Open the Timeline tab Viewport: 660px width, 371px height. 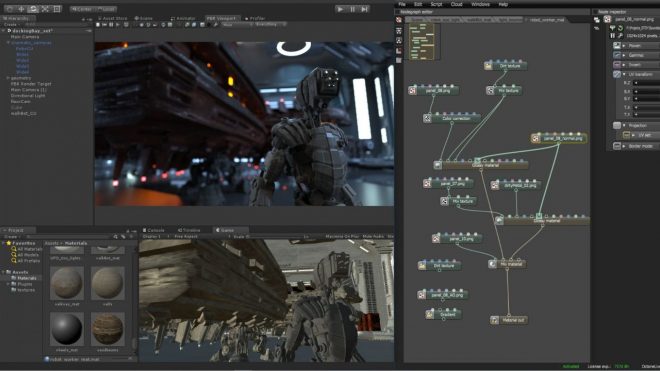(189, 230)
